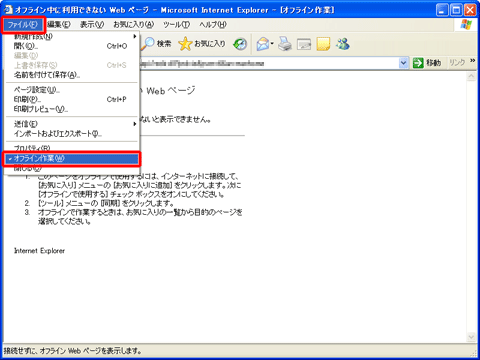Image resolution: width=480 pixels, height=360 pixels.
Task: Click the vertical scrollbar down arrow
Action: tap(471, 337)
